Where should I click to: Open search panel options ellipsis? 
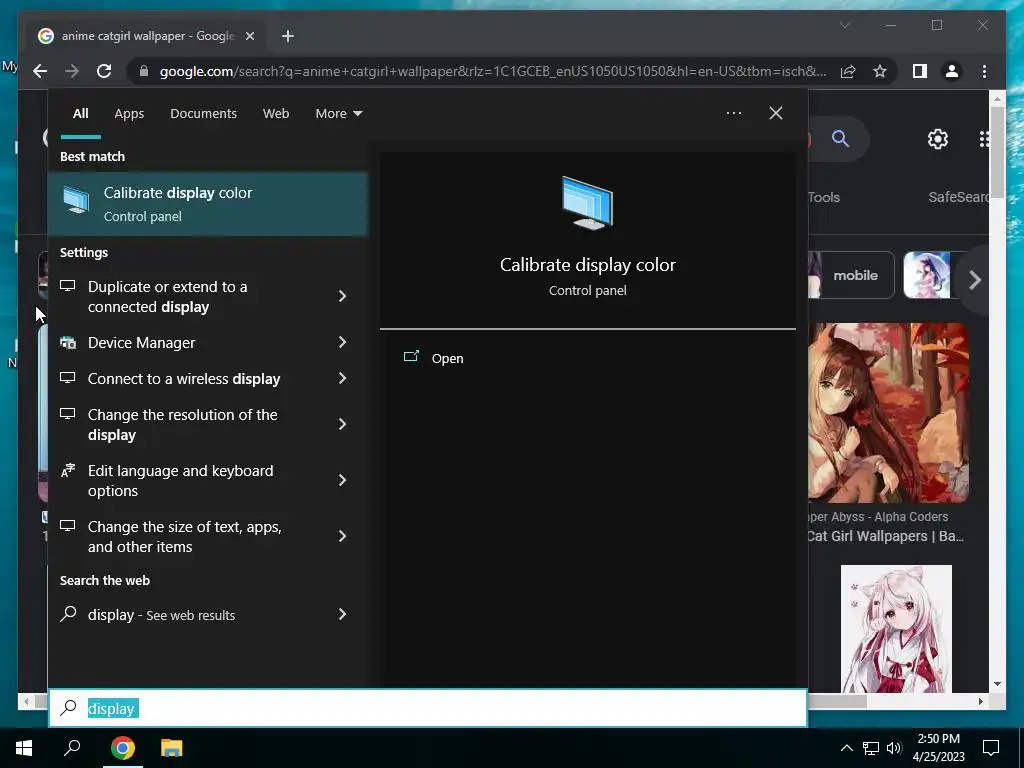pos(733,113)
